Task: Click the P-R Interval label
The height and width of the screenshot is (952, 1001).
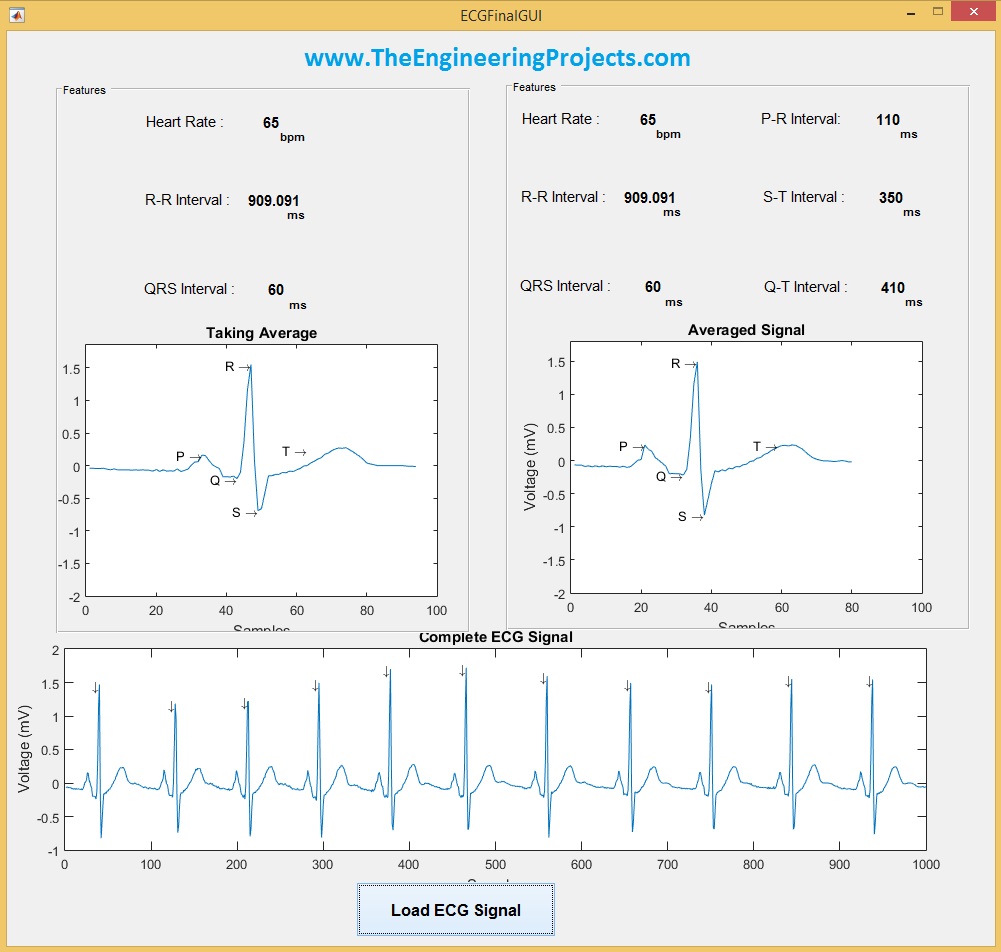Action: coord(801,119)
